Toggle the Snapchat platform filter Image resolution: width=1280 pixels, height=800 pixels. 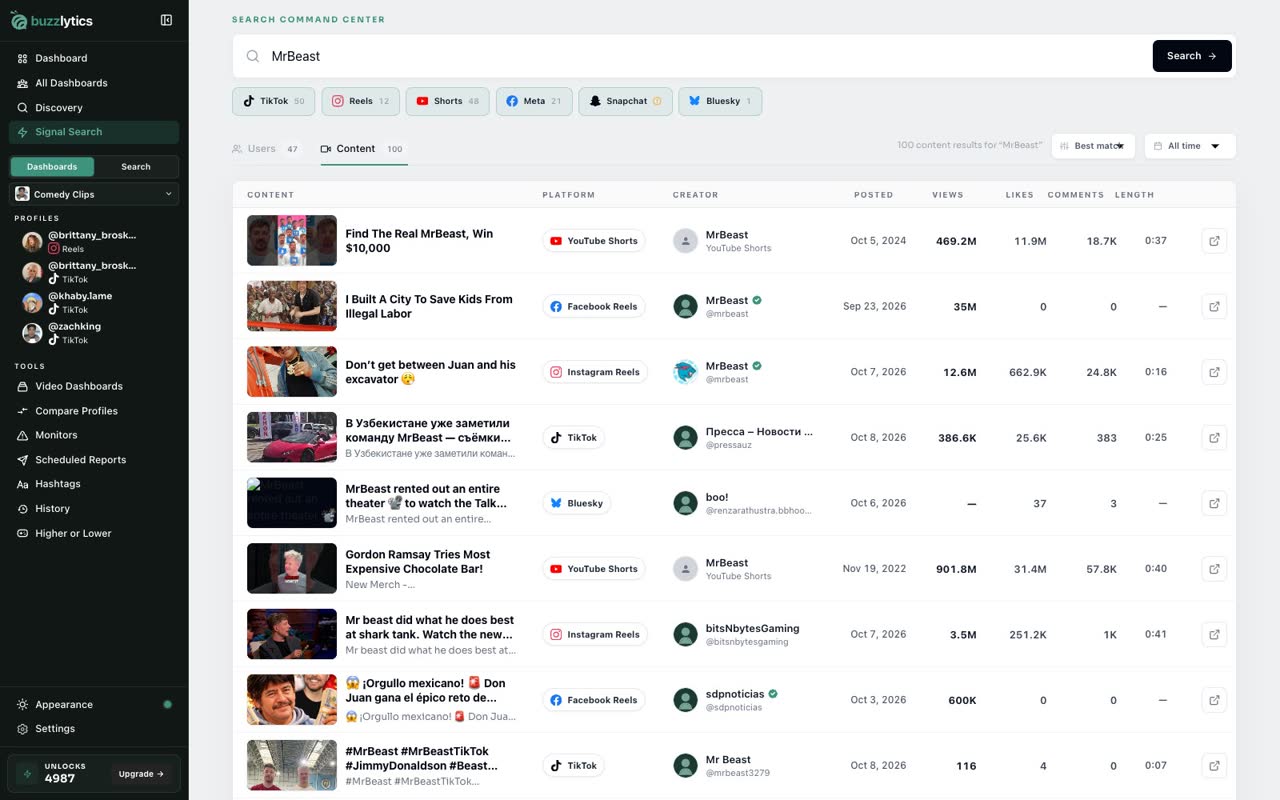point(625,101)
